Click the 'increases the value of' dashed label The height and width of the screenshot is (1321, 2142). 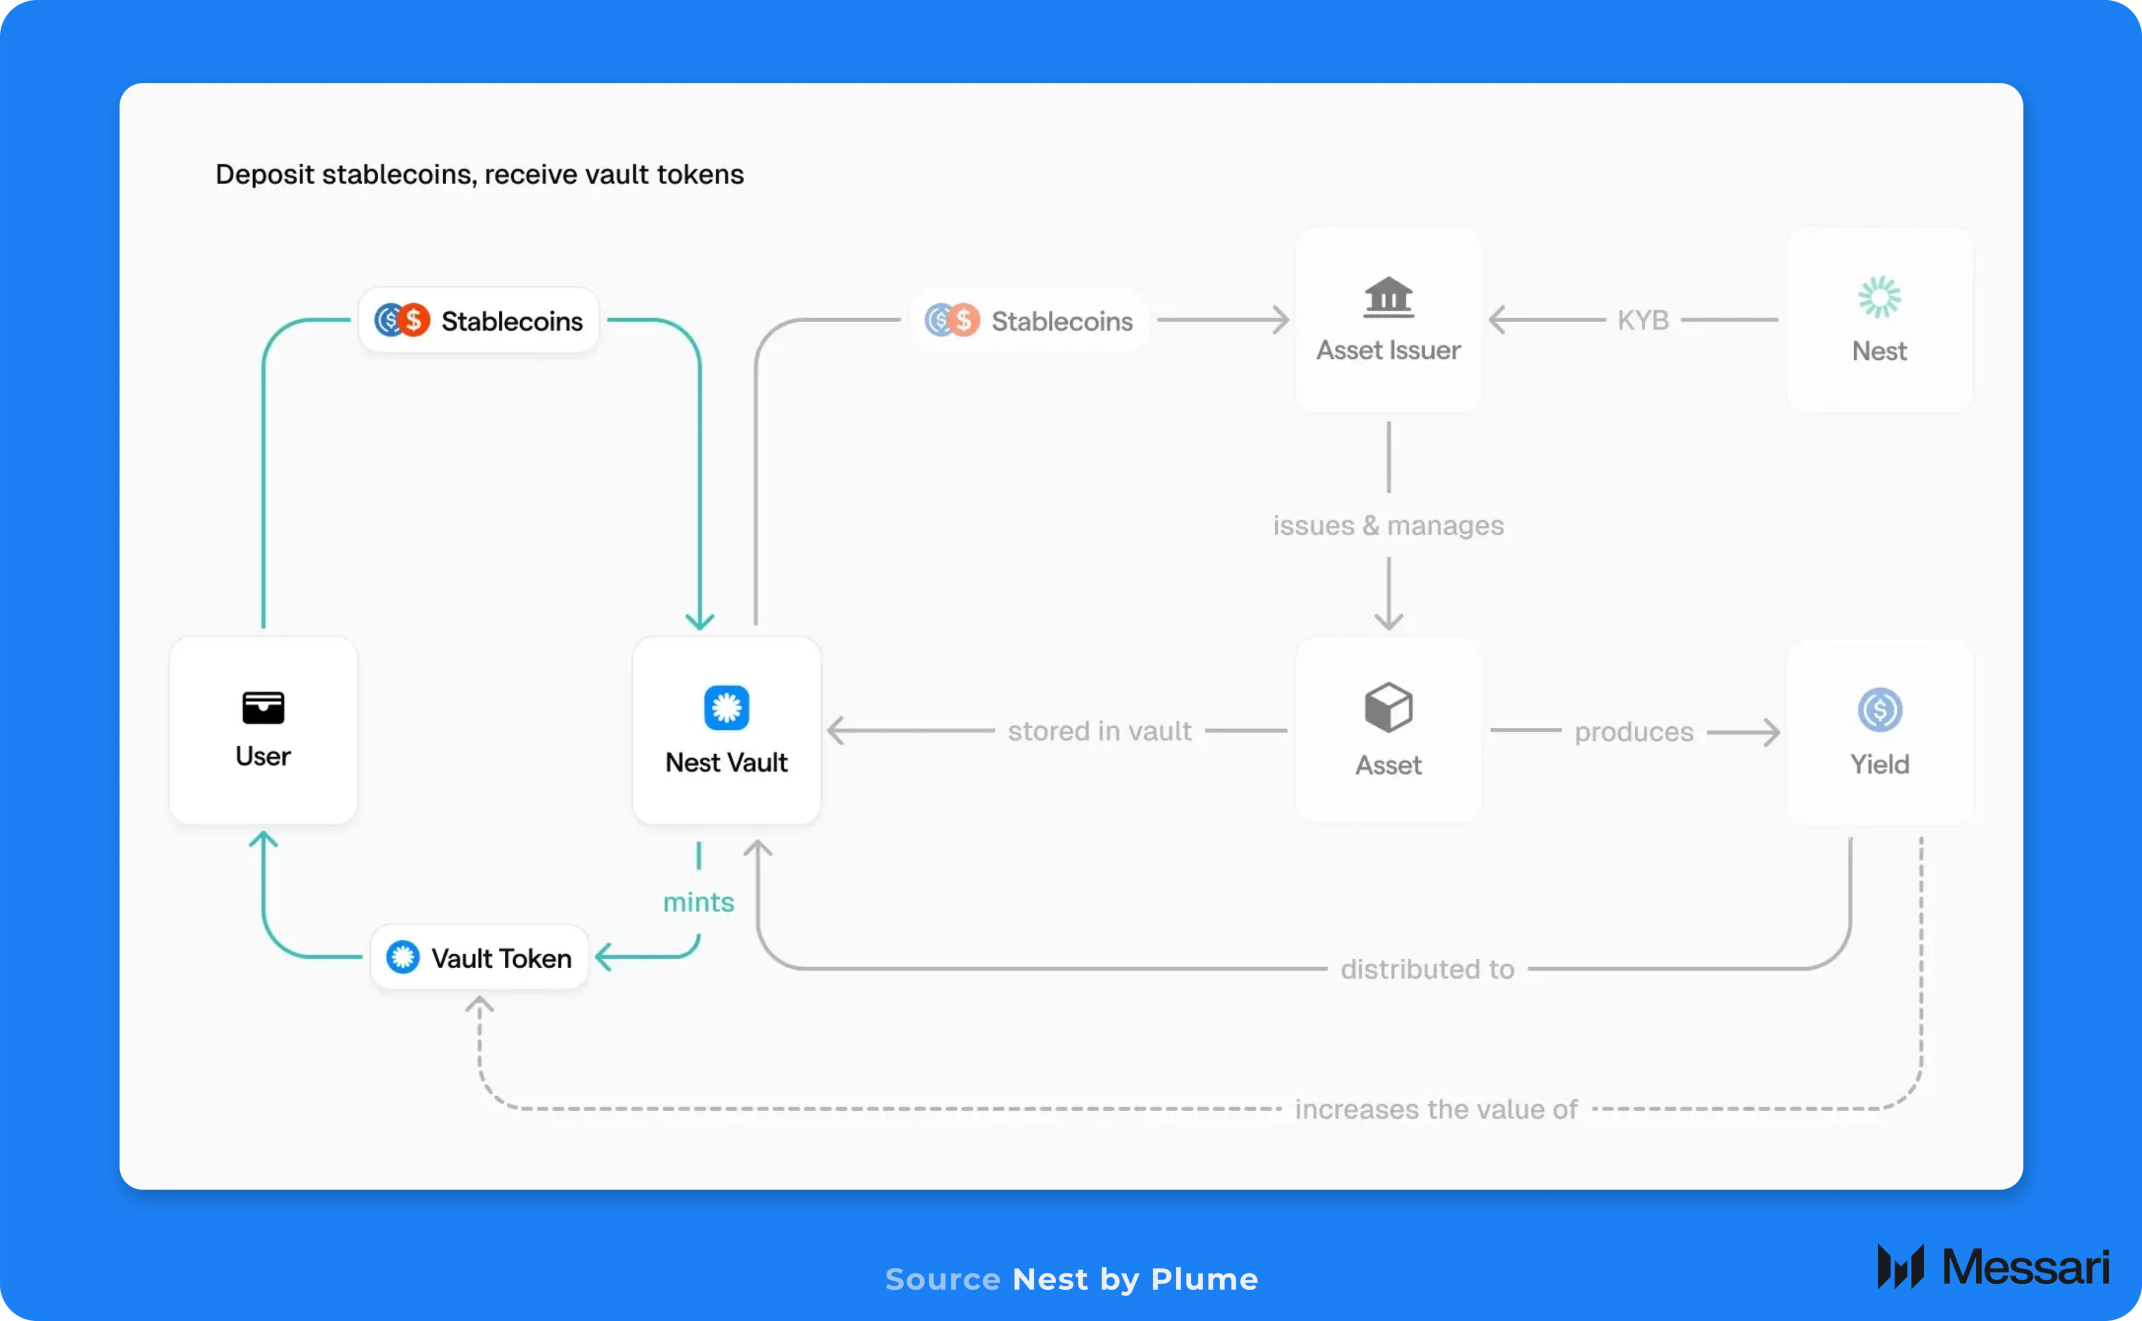tap(1436, 1109)
